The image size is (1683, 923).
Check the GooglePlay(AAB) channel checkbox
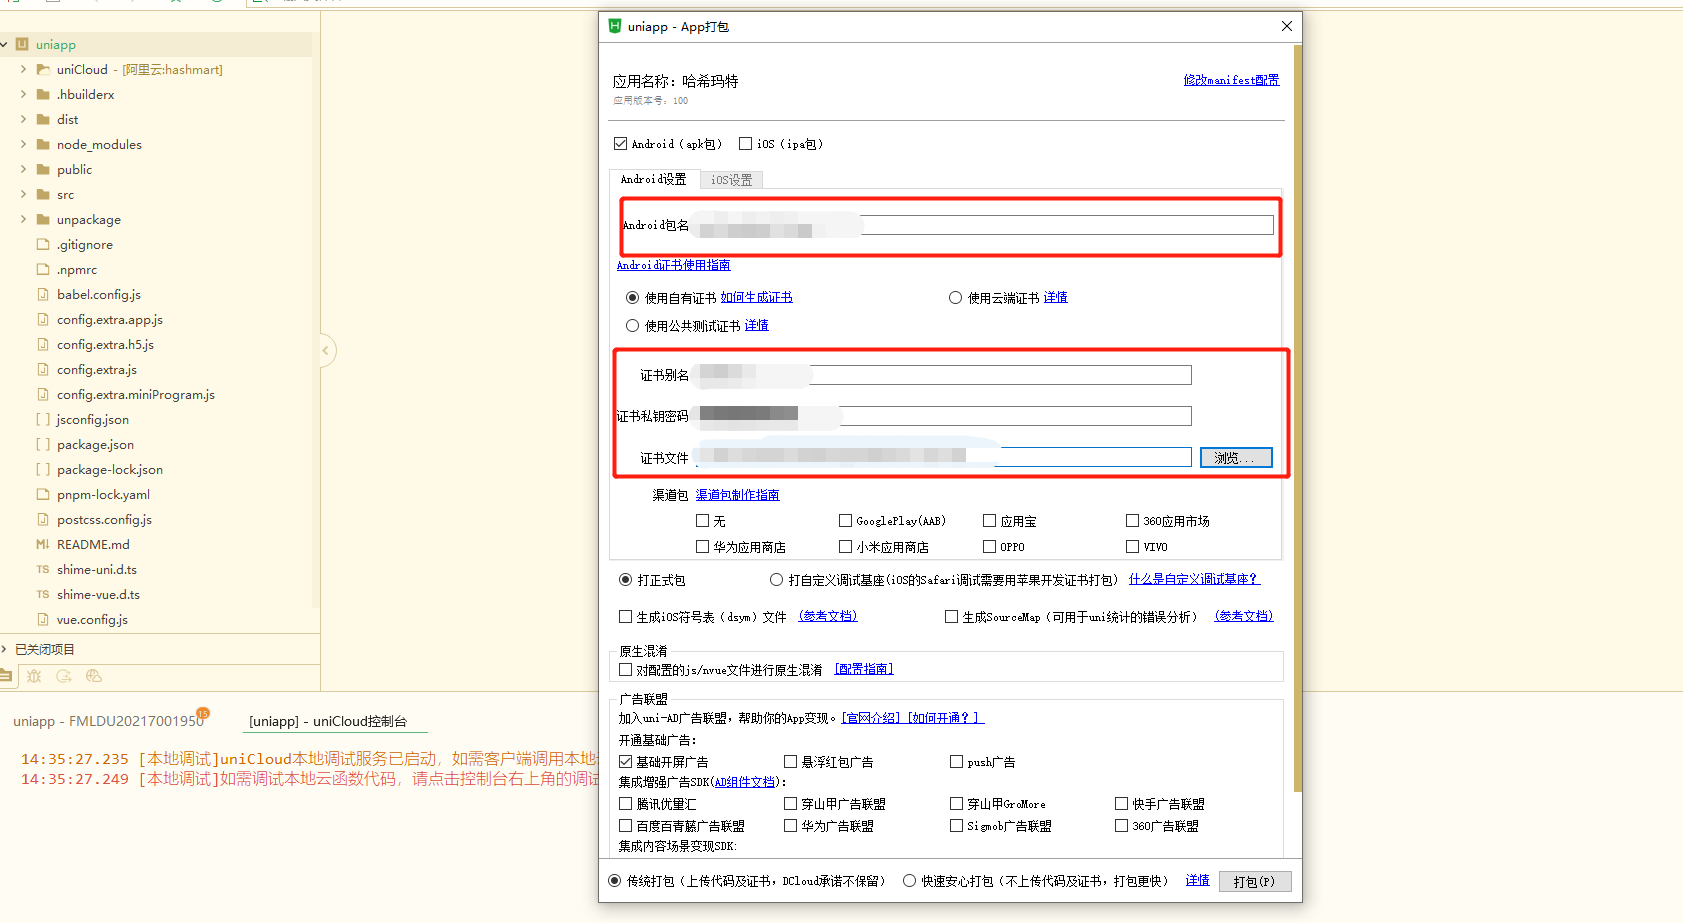845,521
